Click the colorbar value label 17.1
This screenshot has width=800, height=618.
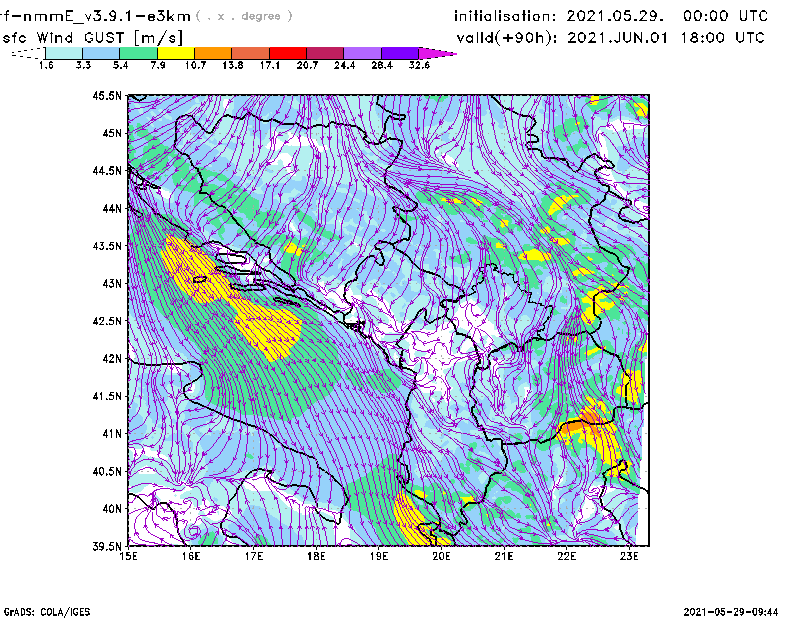point(269,65)
